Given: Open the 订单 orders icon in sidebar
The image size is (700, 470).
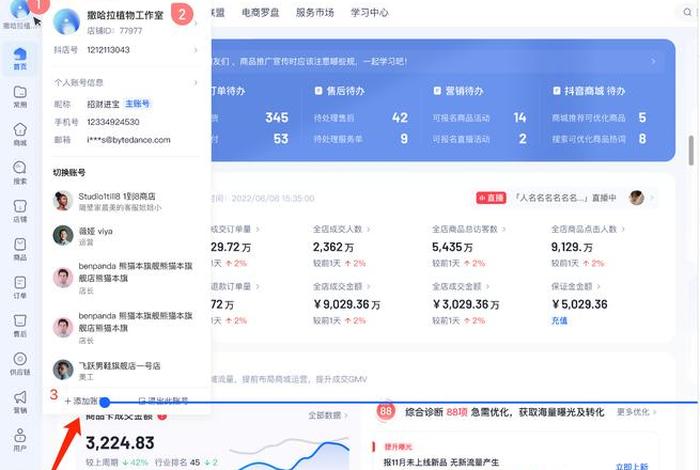Looking at the screenshot, I should 20,288.
